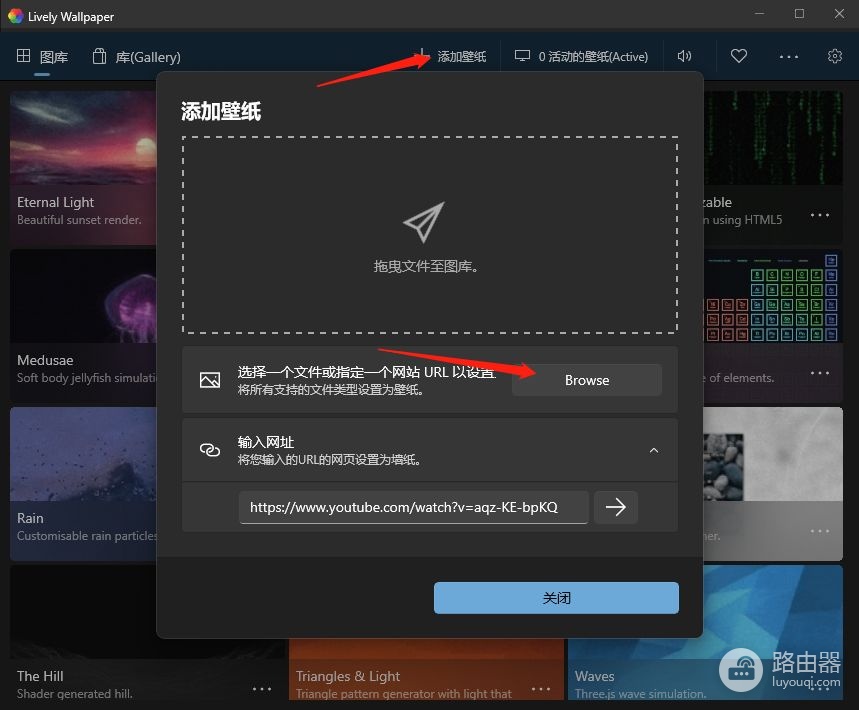This screenshot has width=859, height=710.
Task: Open the 图库 library tab
Action: 42,56
